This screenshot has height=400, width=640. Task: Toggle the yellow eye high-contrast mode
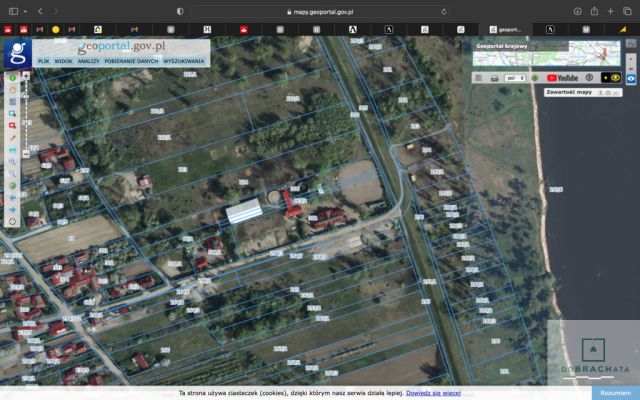pos(615,78)
